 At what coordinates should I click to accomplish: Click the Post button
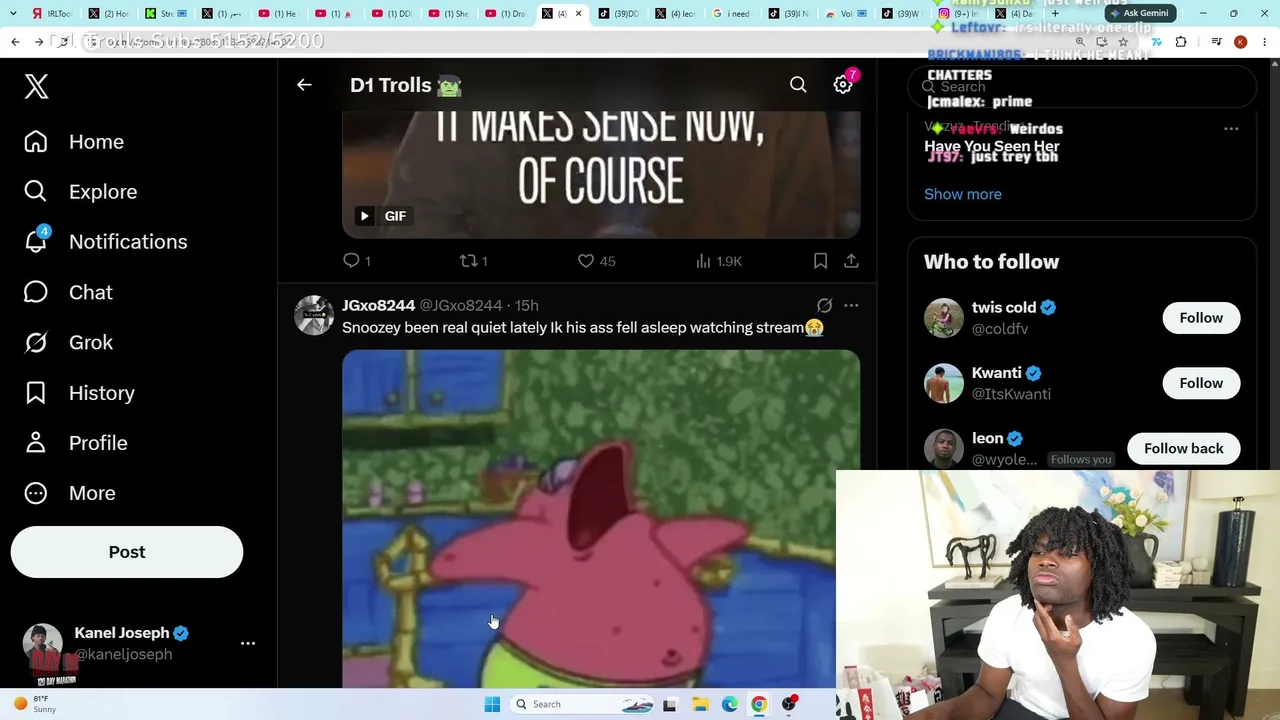[x=127, y=552]
